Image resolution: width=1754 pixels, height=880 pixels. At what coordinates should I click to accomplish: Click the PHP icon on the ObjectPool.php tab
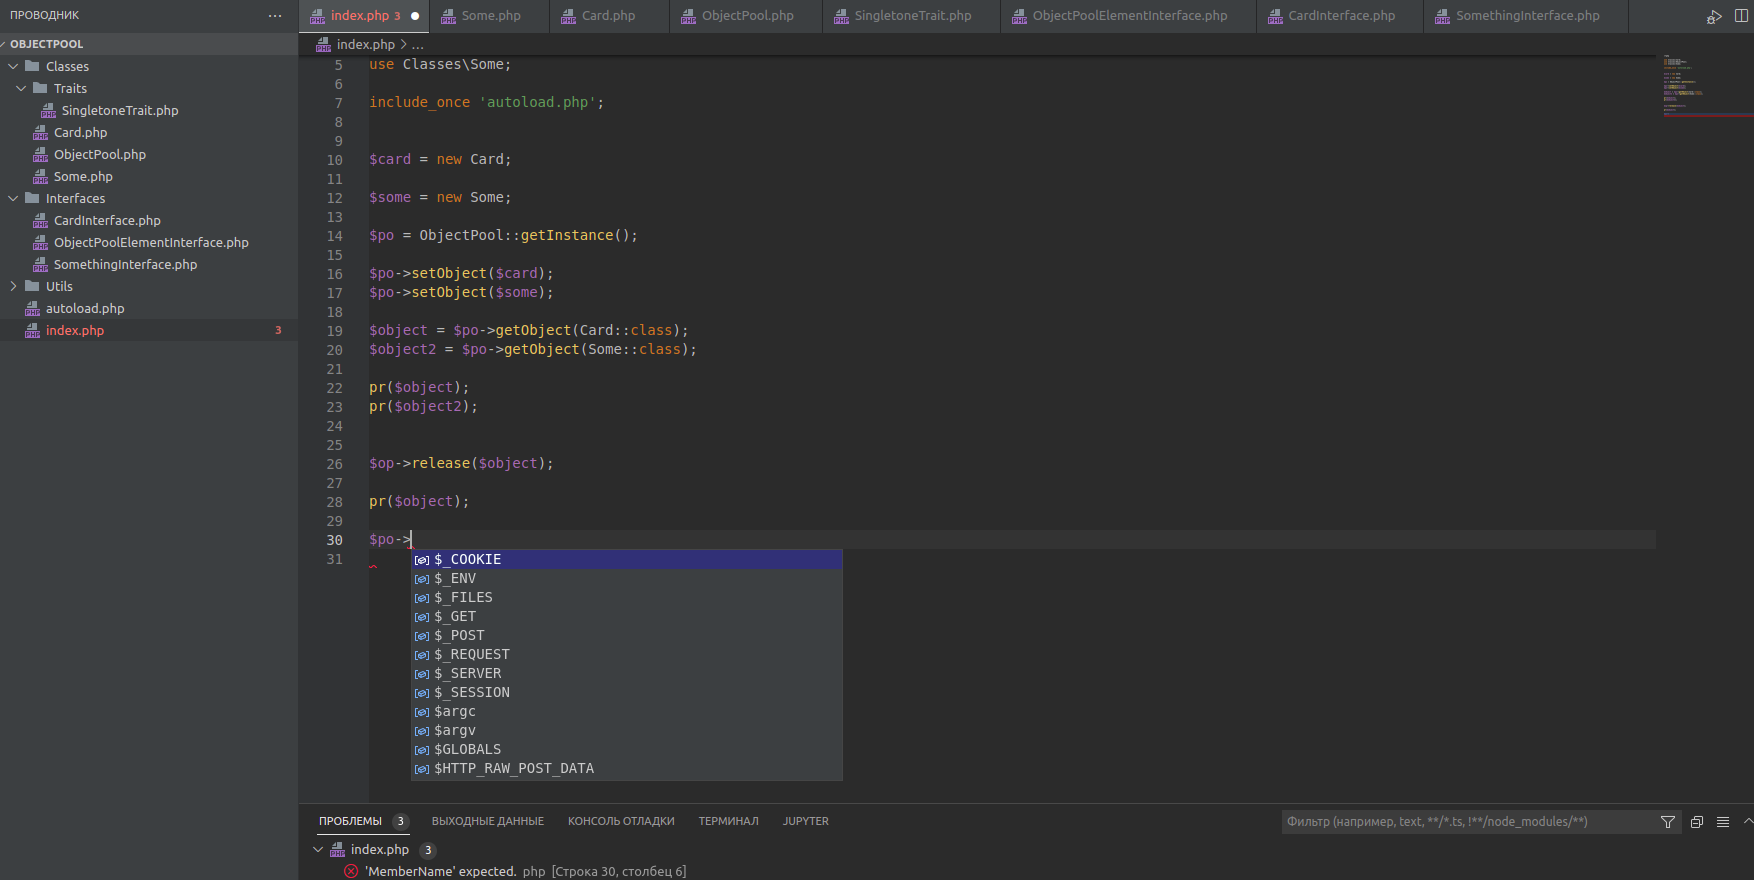click(688, 16)
